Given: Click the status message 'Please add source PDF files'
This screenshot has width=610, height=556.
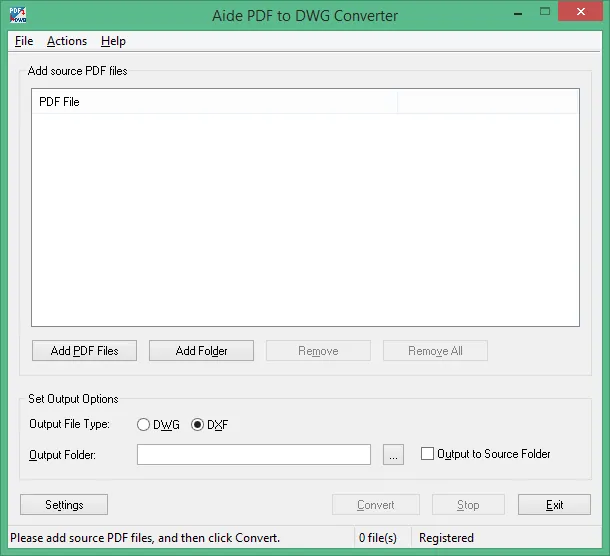Looking at the screenshot, I should (145, 538).
